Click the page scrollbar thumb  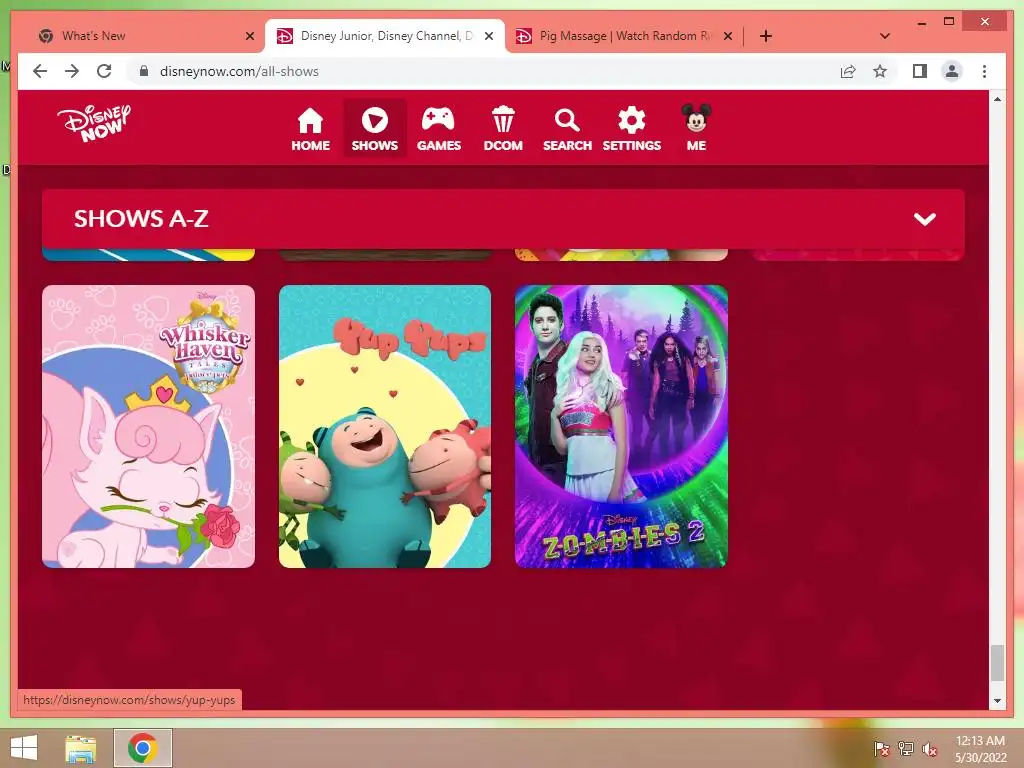point(997,663)
